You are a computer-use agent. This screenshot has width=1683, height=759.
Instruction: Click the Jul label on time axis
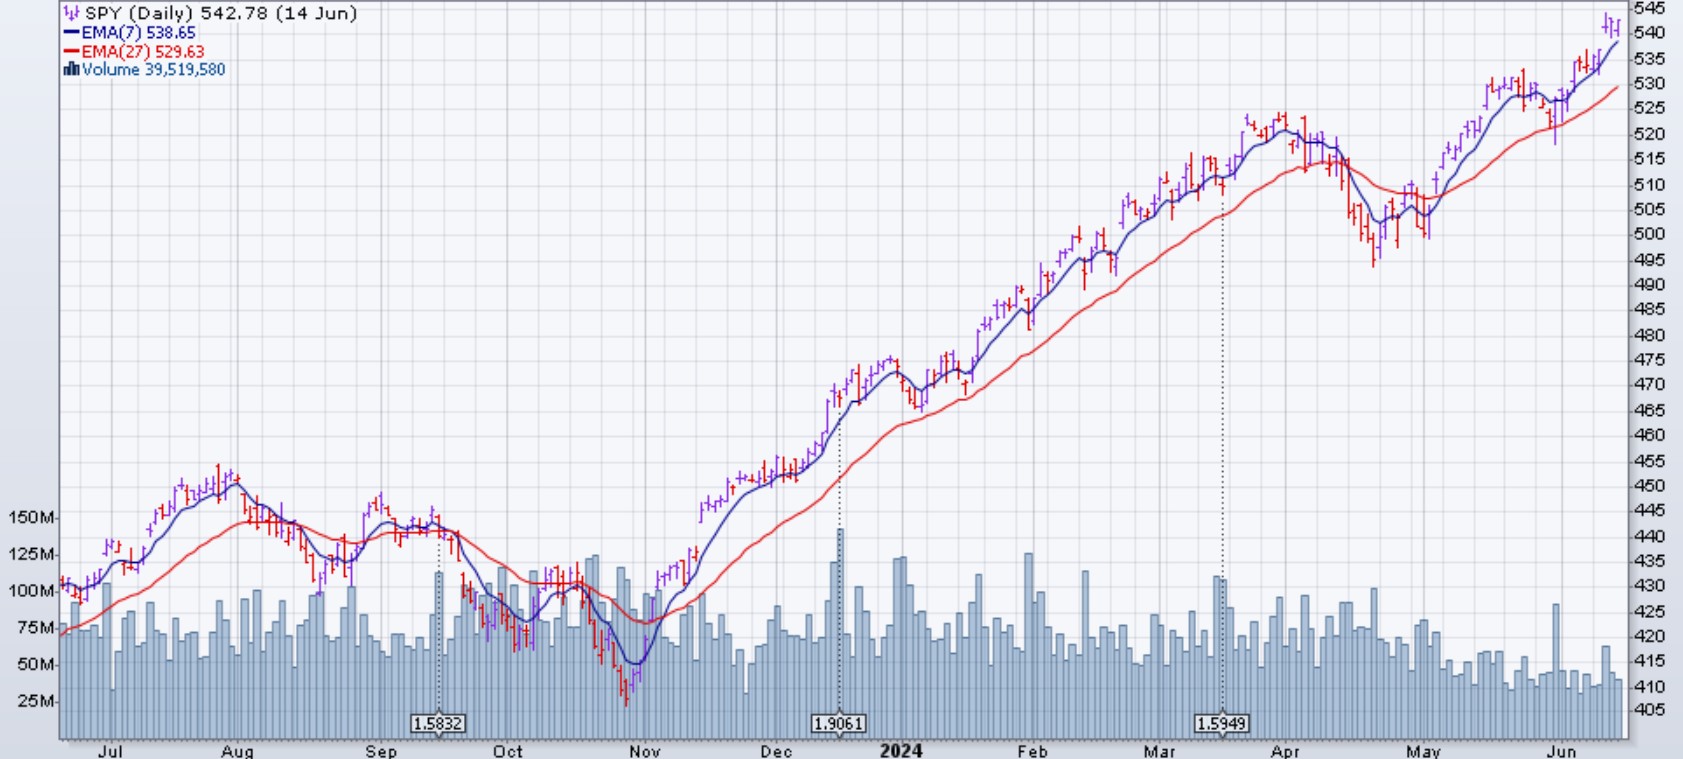click(x=110, y=751)
